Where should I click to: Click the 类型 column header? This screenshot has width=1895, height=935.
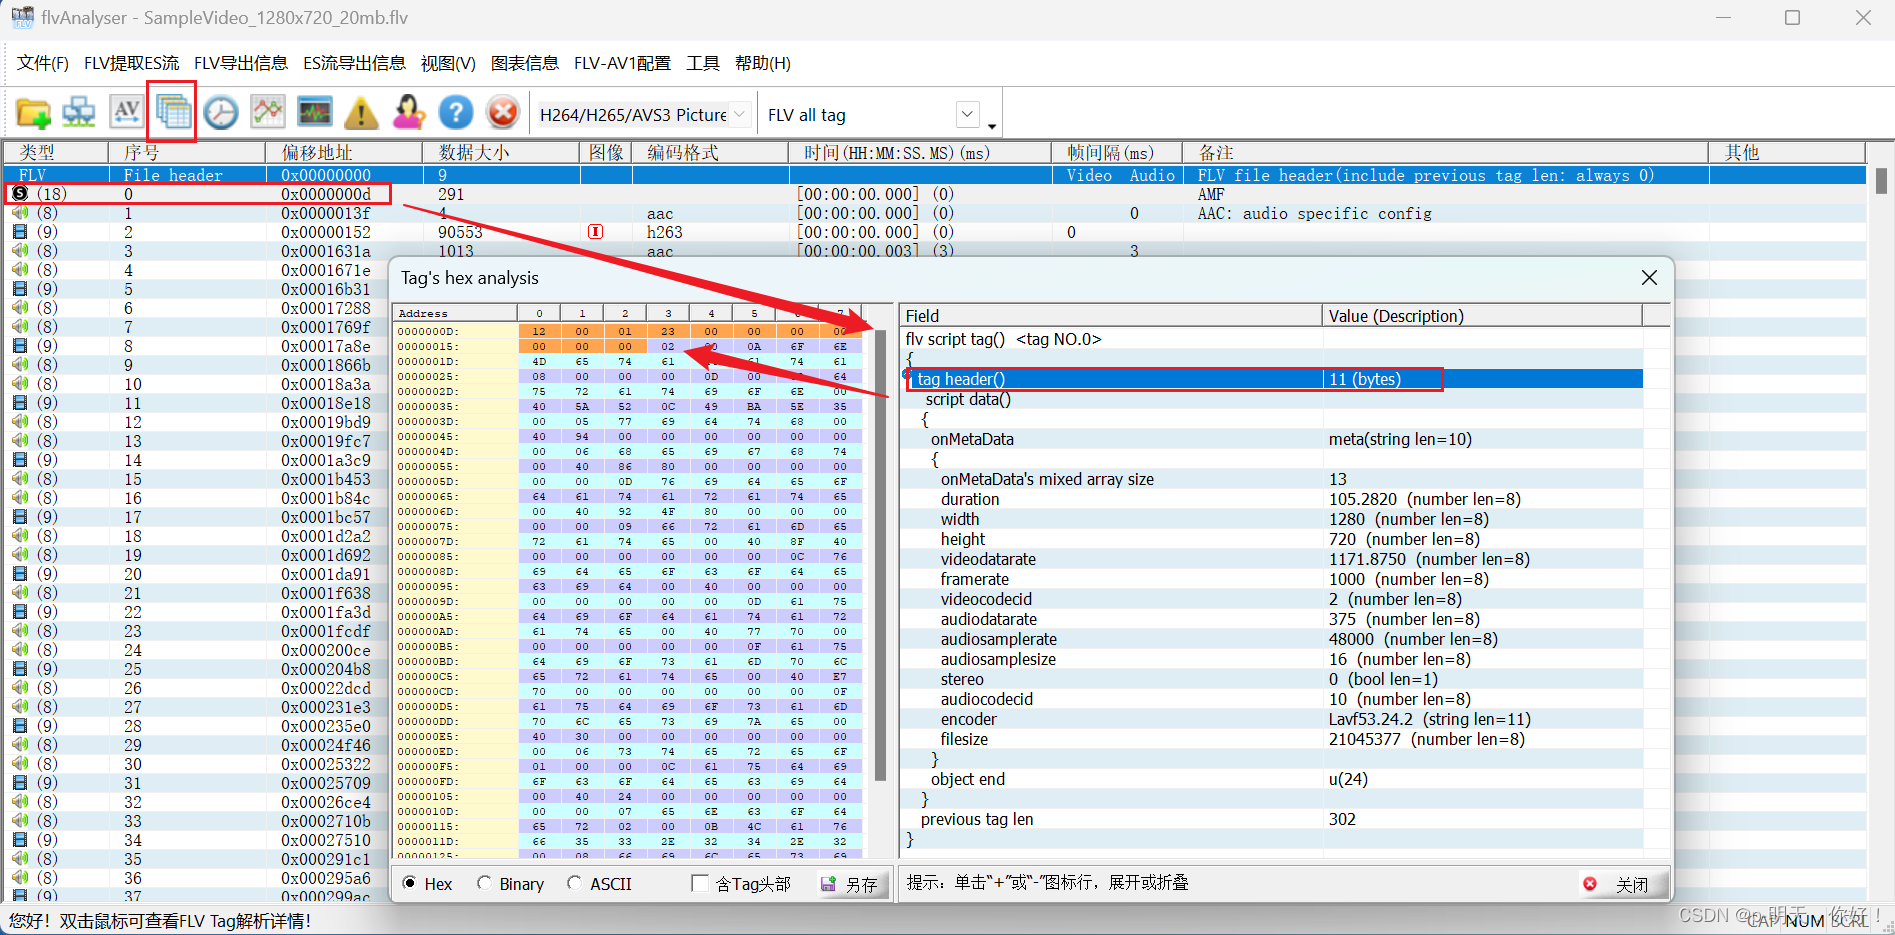click(57, 152)
